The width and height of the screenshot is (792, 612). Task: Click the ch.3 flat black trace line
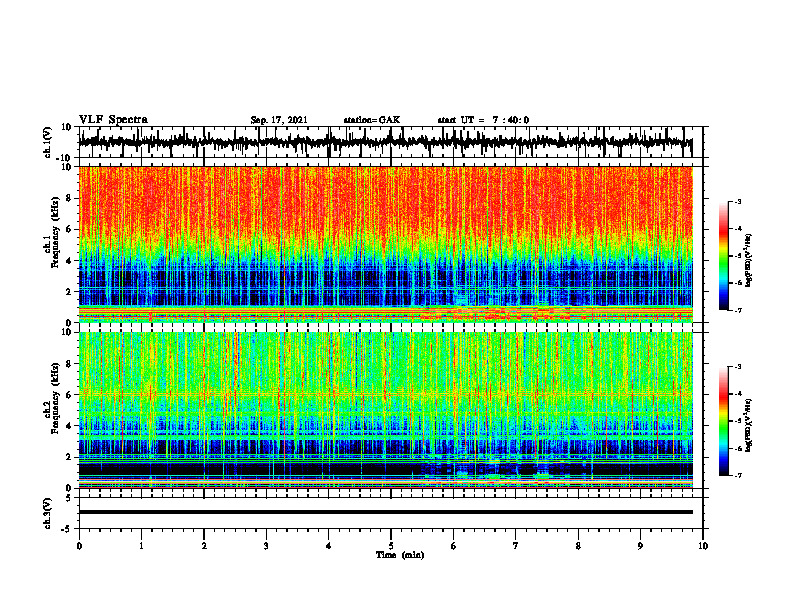point(385,512)
